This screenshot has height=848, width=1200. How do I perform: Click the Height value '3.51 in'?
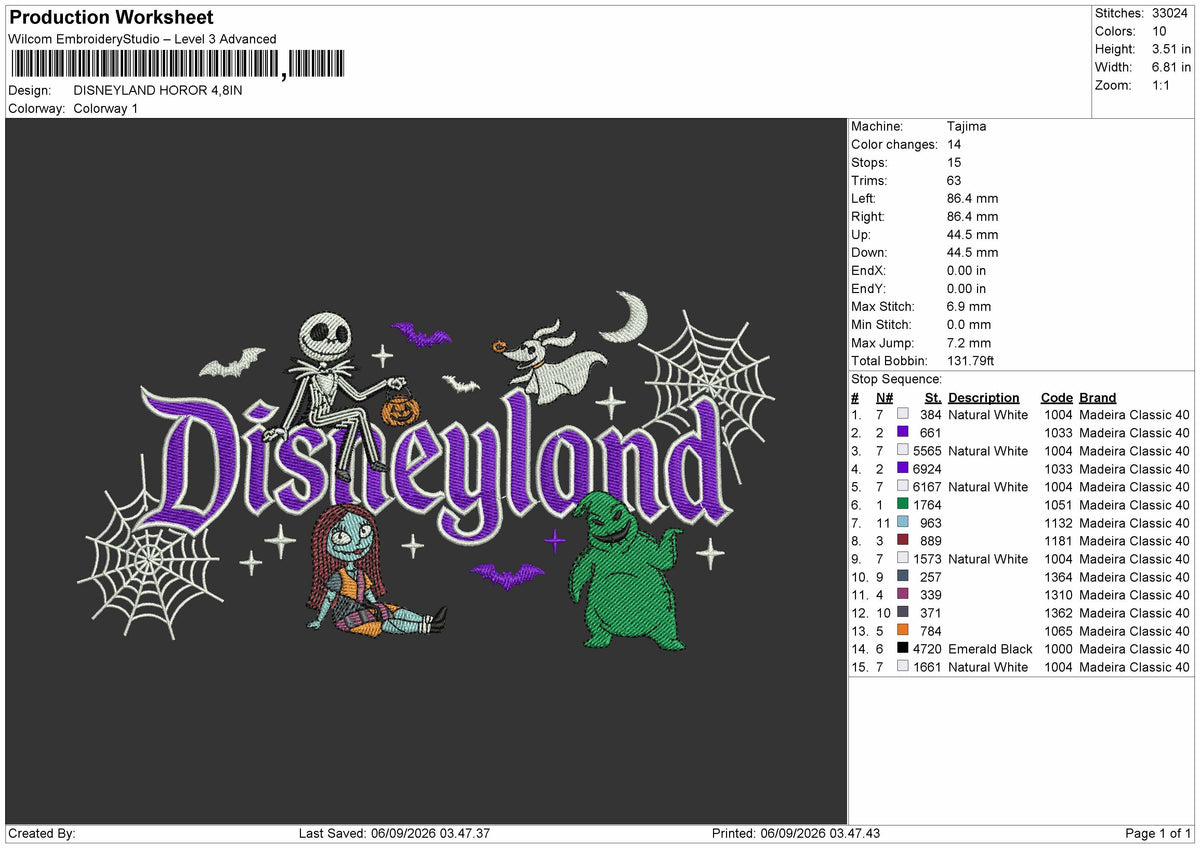tap(1170, 49)
